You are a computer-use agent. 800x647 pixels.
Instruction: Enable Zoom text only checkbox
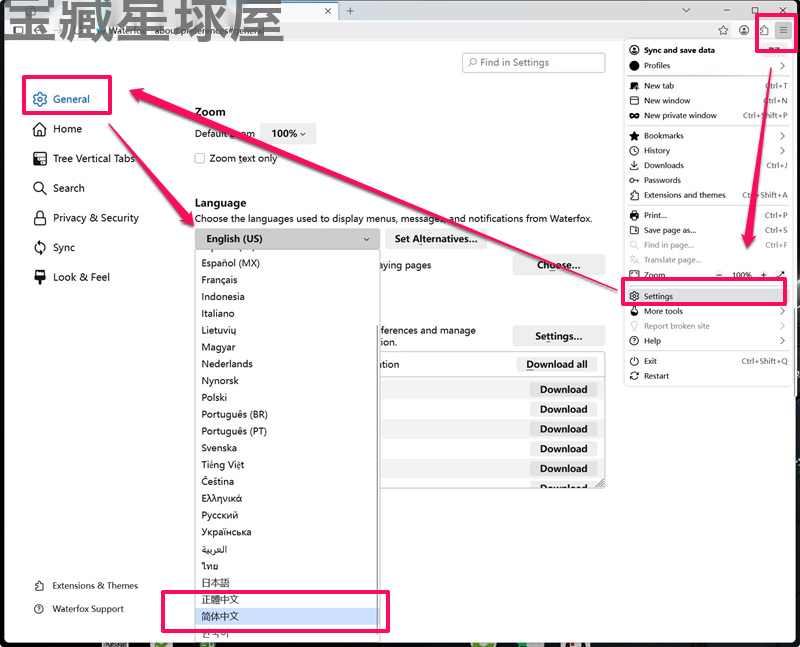199,158
